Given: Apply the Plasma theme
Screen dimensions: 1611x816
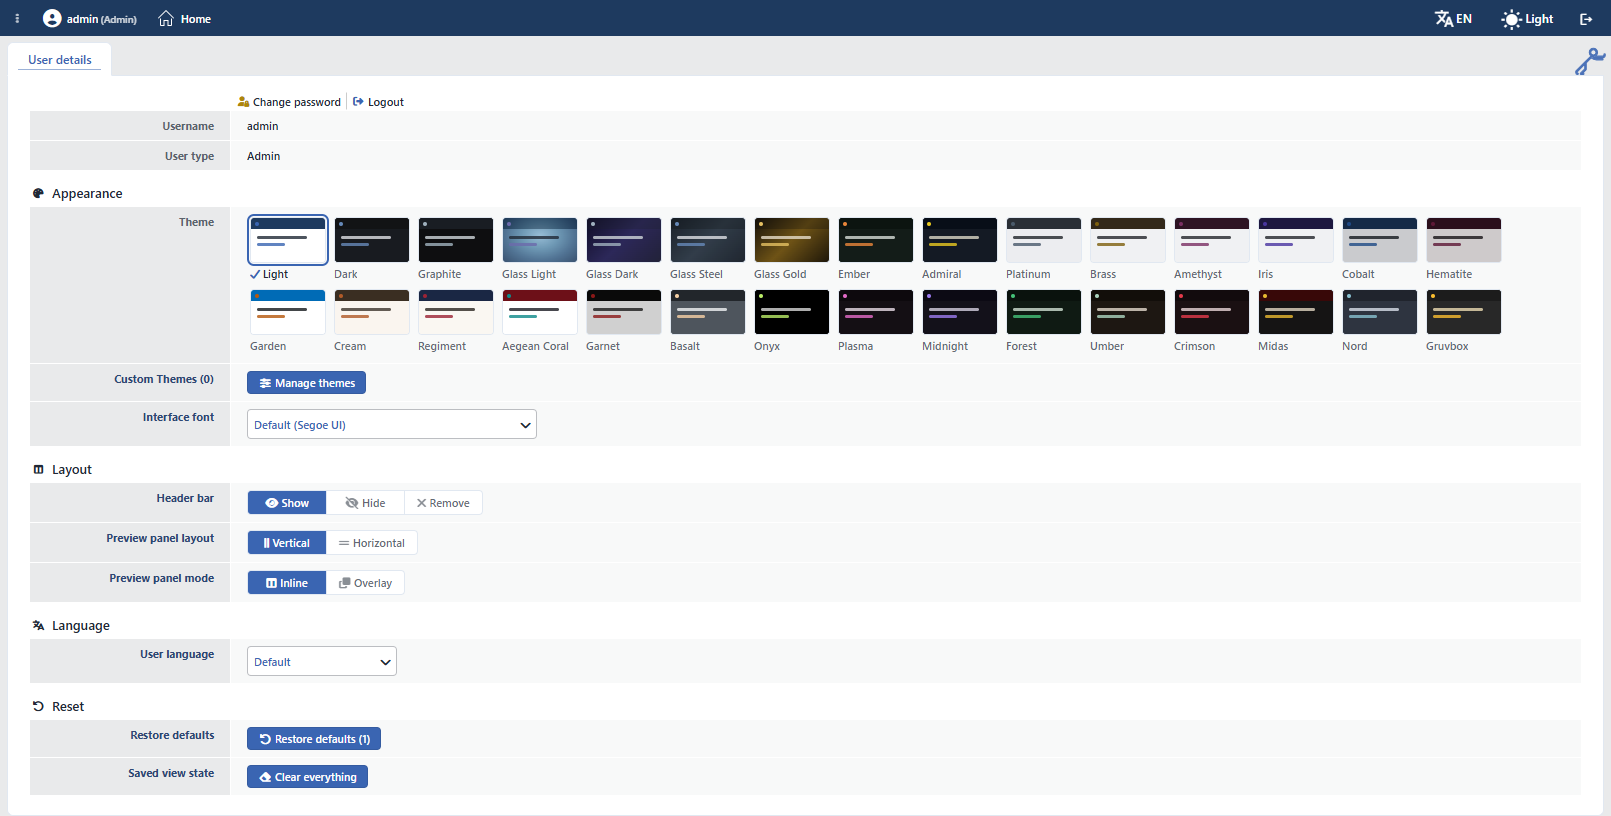Looking at the screenshot, I should (x=876, y=312).
